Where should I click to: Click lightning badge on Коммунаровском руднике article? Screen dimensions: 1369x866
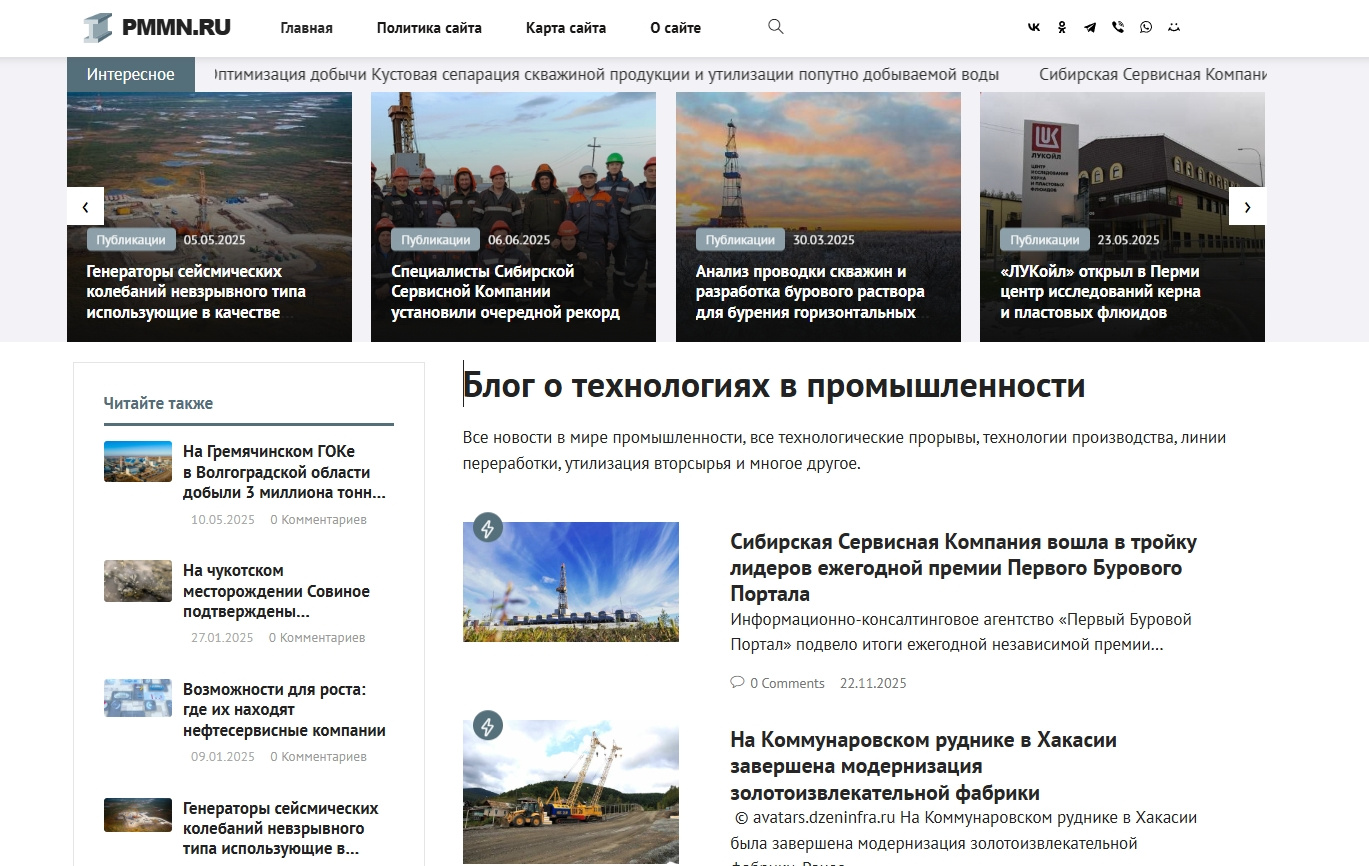488,725
